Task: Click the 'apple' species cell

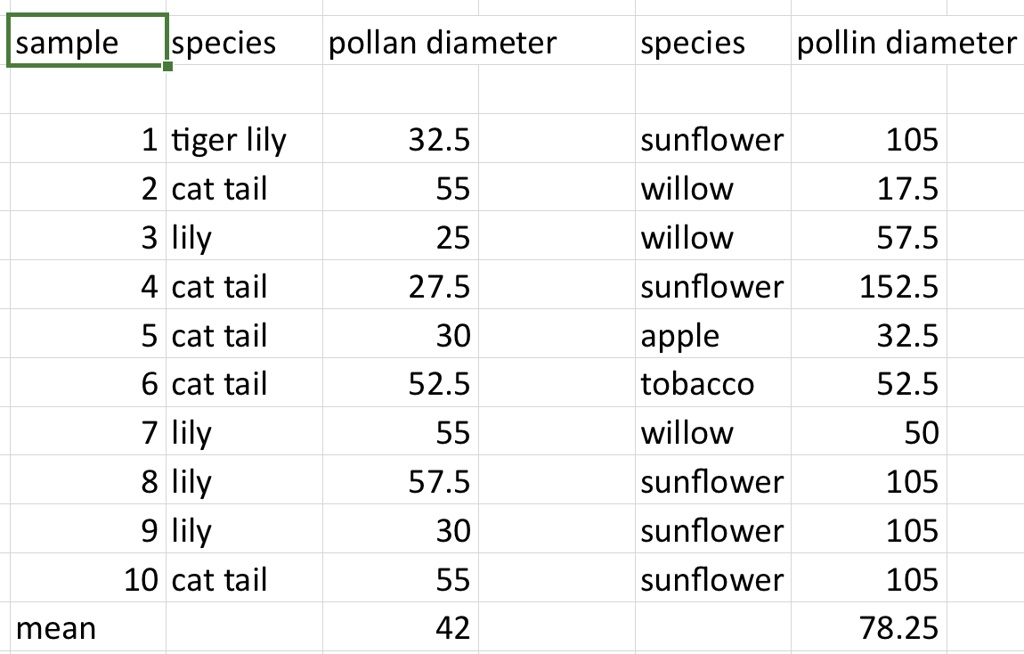Action: point(713,334)
